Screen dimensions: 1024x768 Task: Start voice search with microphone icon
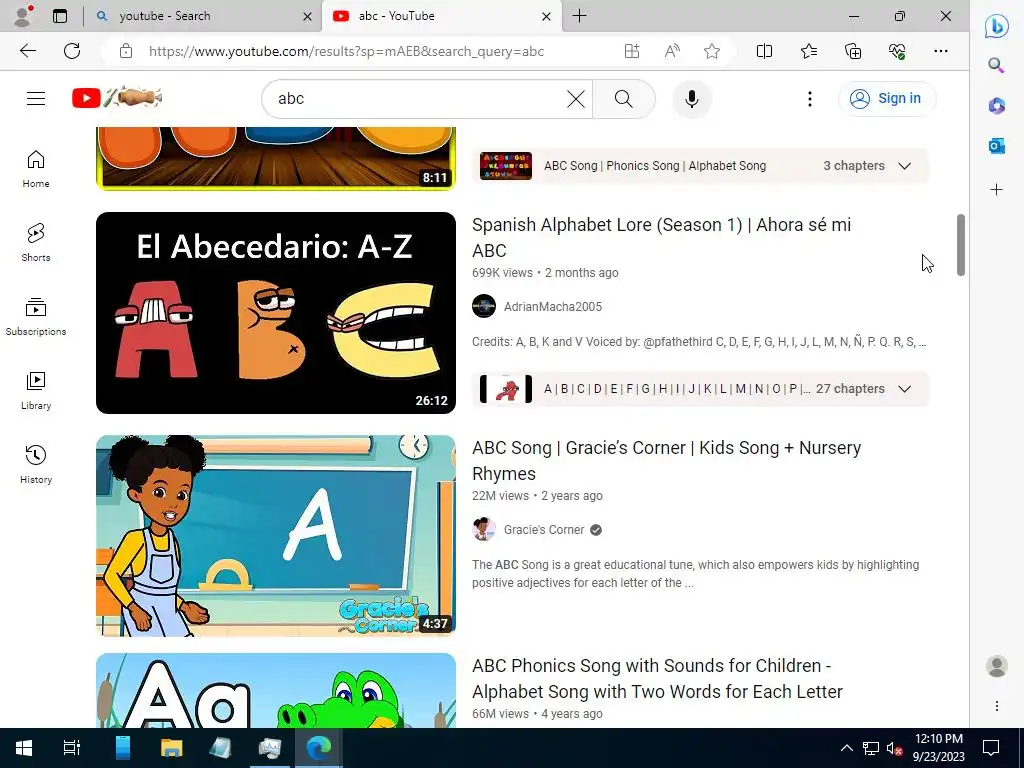(692, 99)
